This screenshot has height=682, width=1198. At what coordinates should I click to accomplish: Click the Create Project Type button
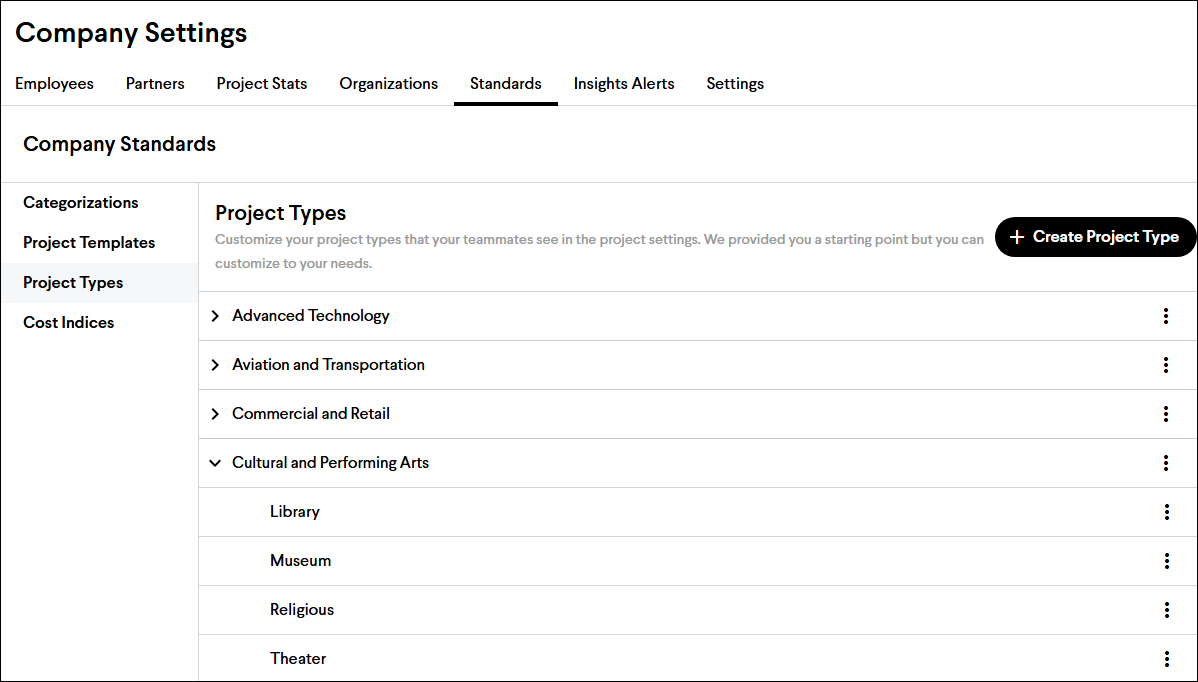[x=1095, y=237]
